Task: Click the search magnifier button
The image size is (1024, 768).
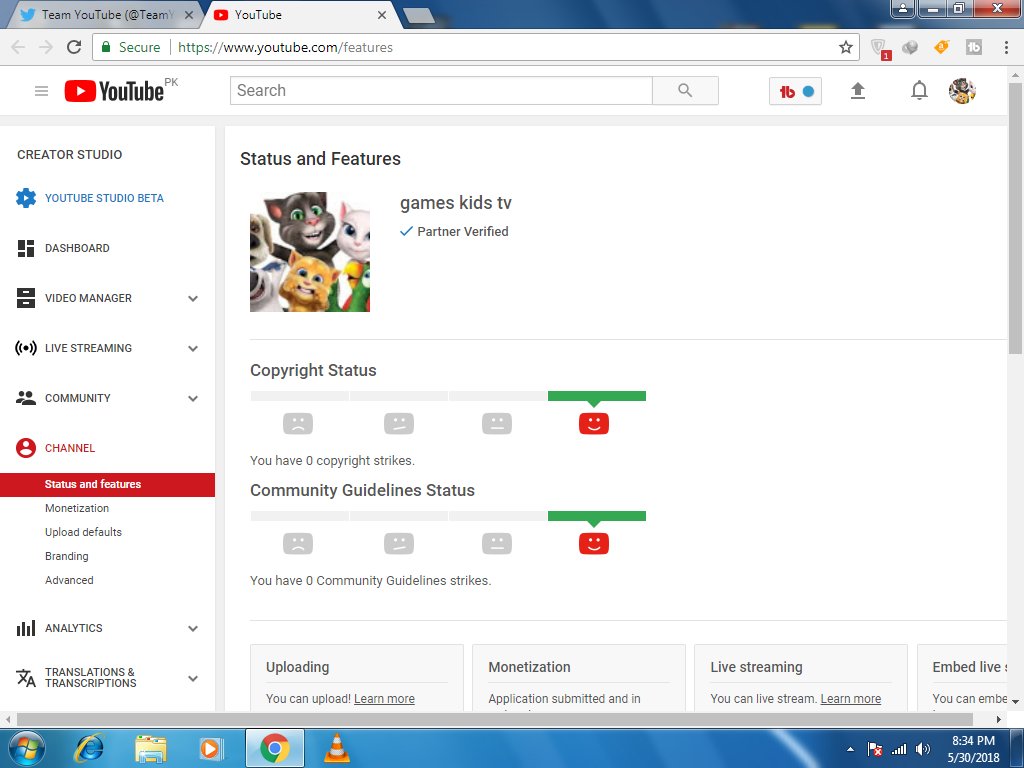Action: coord(685,91)
